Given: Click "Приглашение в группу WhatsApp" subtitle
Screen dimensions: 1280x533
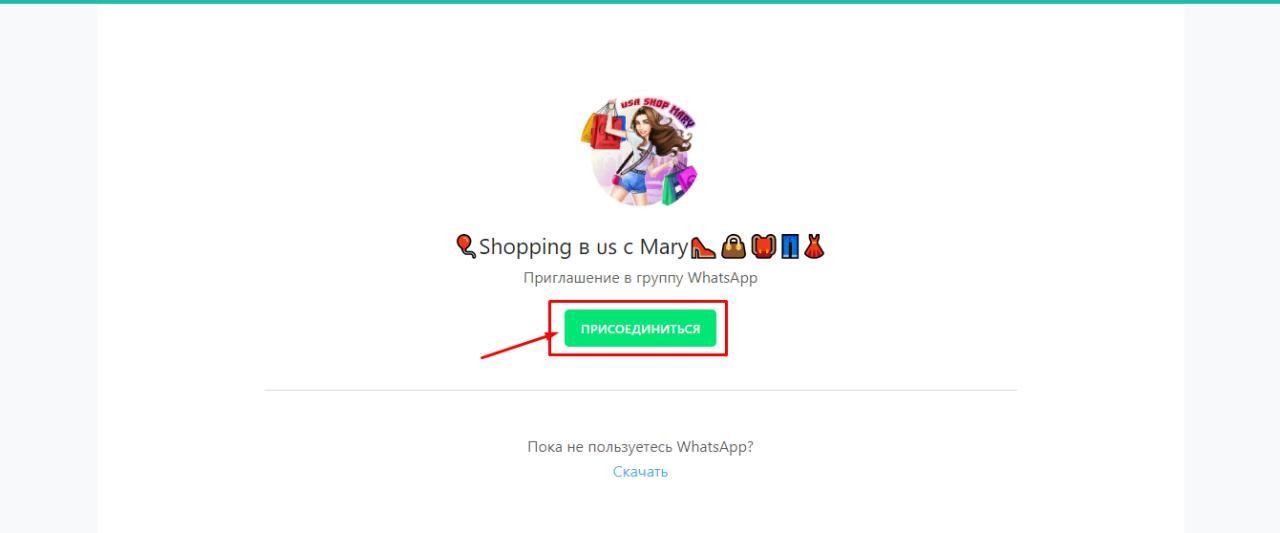Looking at the screenshot, I should 640,278.
